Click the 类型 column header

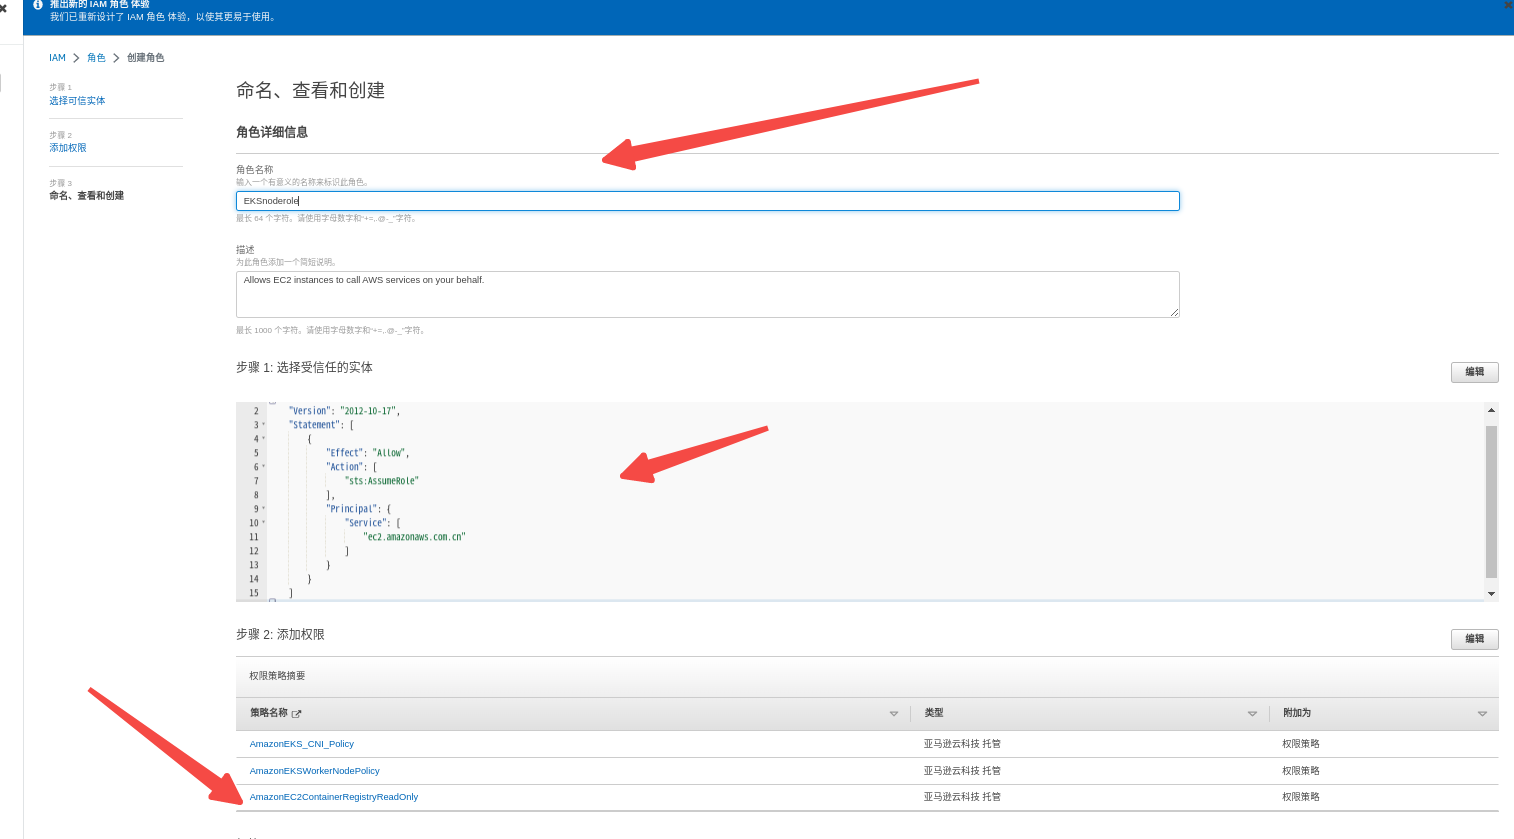pos(934,713)
